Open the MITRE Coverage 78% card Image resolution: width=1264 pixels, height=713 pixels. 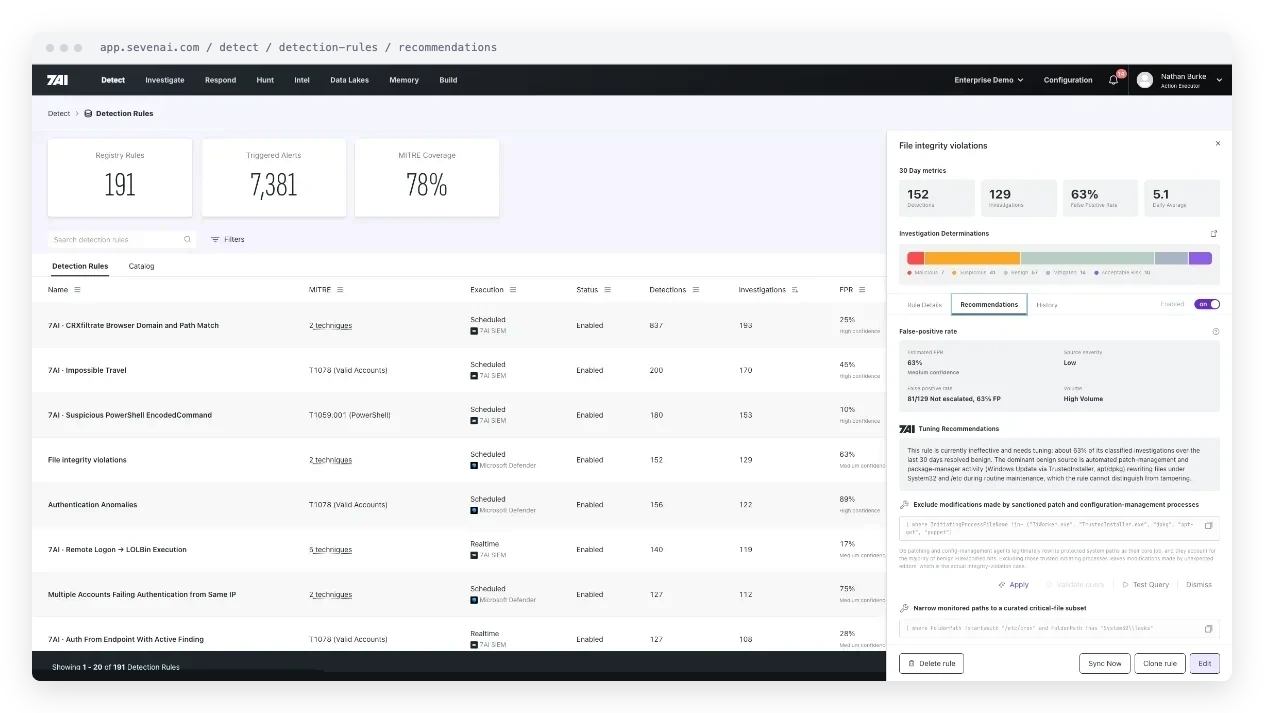(427, 177)
